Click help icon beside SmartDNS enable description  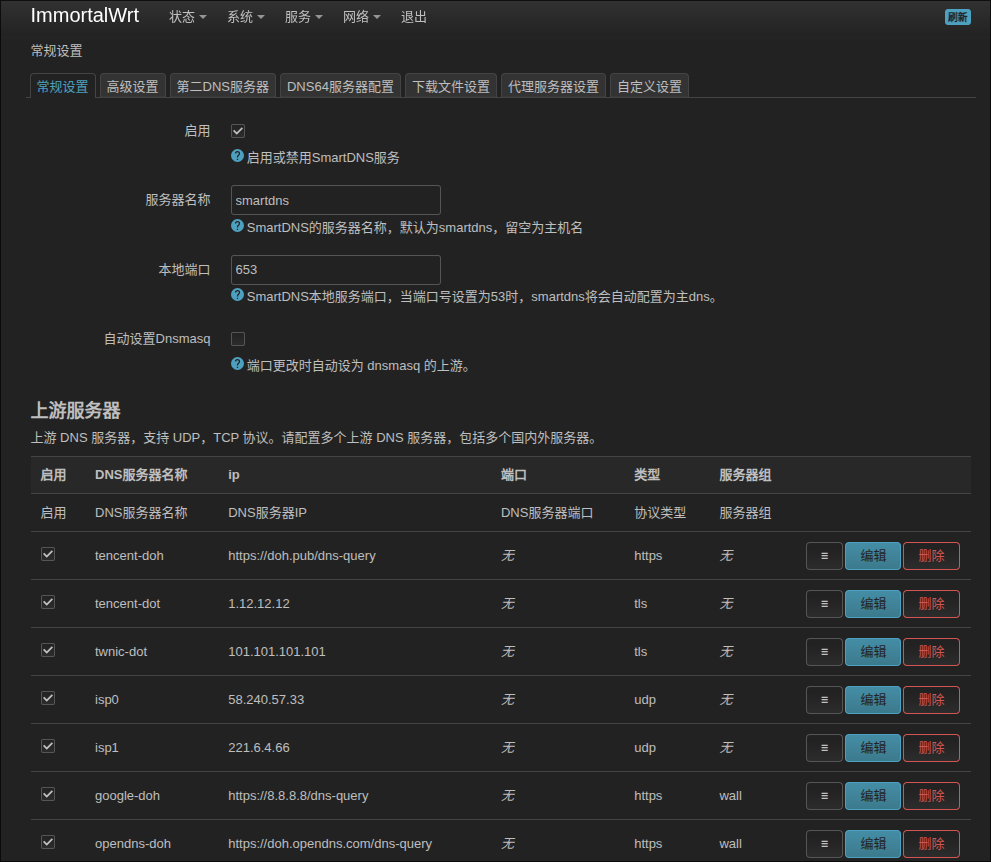(x=237, y=157)
